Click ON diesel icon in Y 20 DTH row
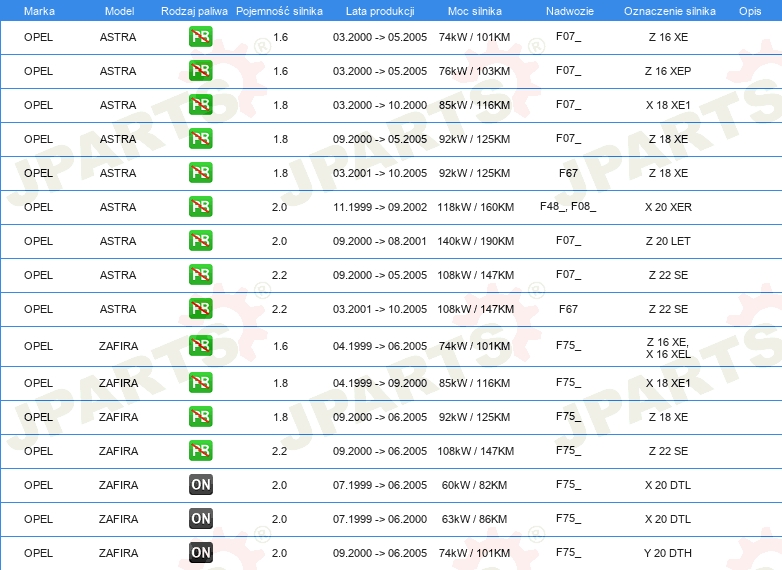 pos(200,552)
